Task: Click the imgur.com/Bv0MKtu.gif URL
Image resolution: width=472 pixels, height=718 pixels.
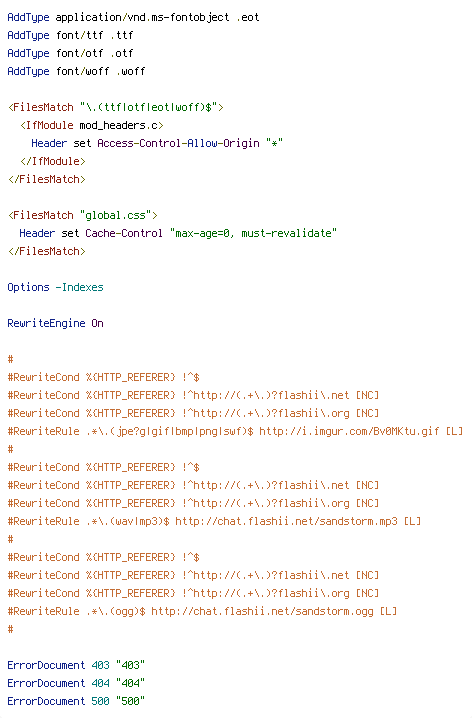Action: tap(349, 431)
